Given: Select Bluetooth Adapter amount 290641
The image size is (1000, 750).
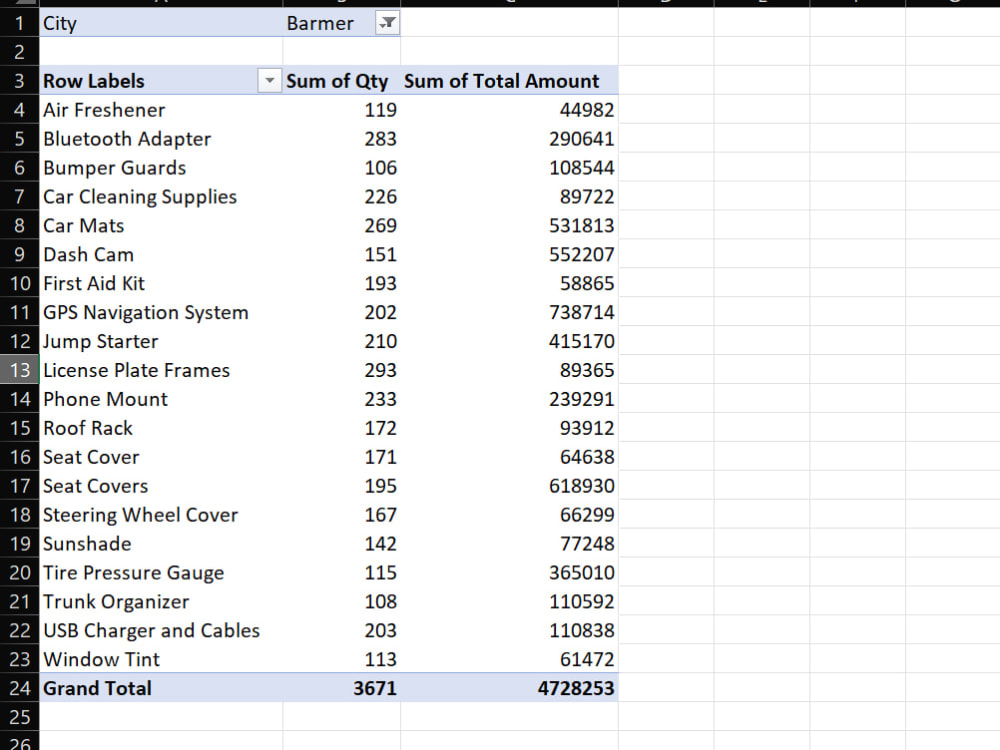Looking at the screenshot, I should click(x=510, y=138).
